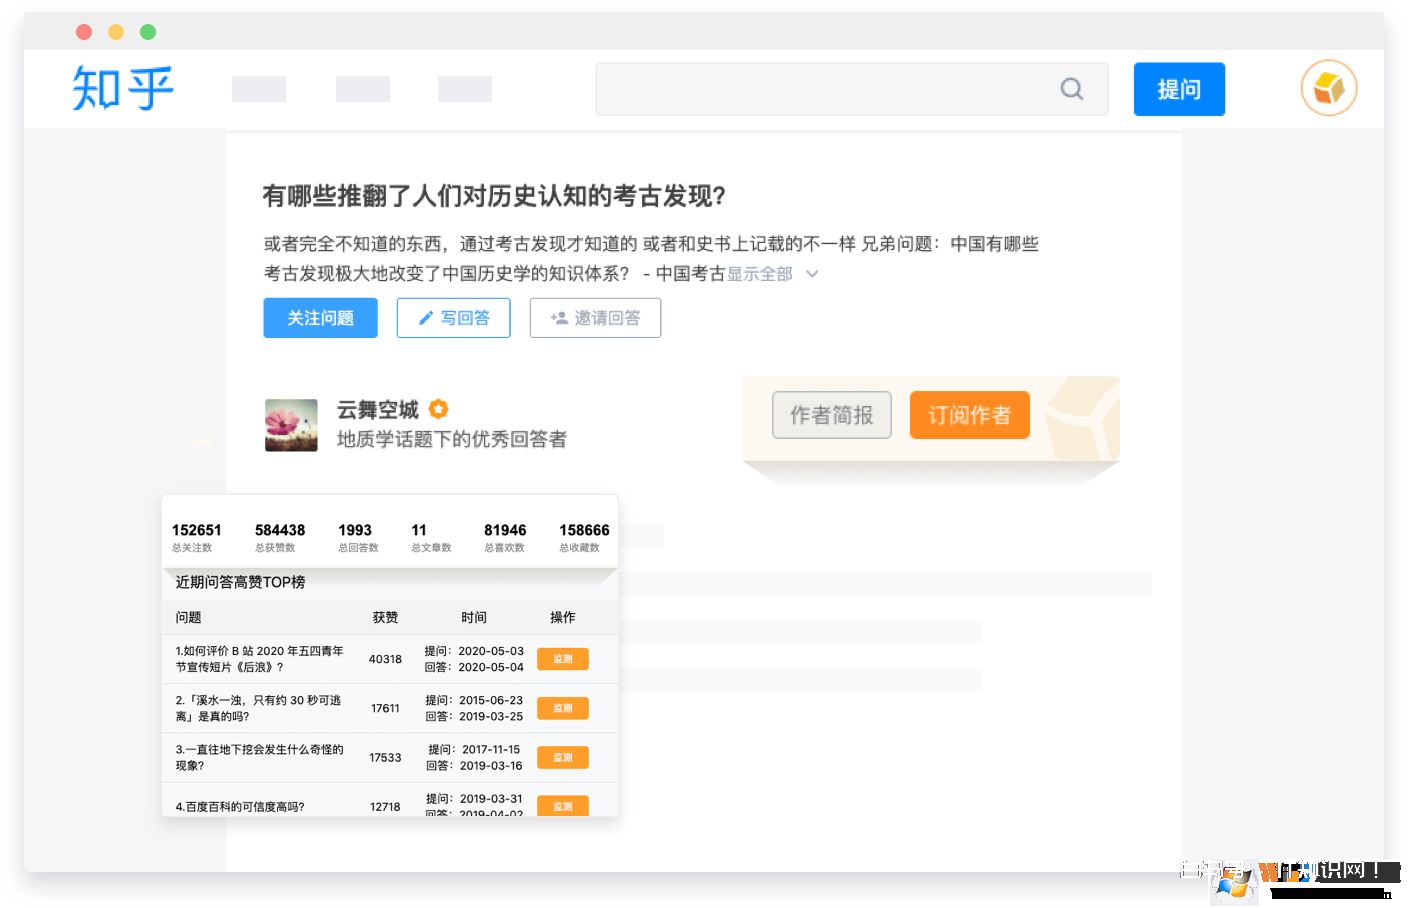Viewport: 1408px width, 908px height.
Task: Expand question description via 显示全部
Action: (x=759, y=274)
